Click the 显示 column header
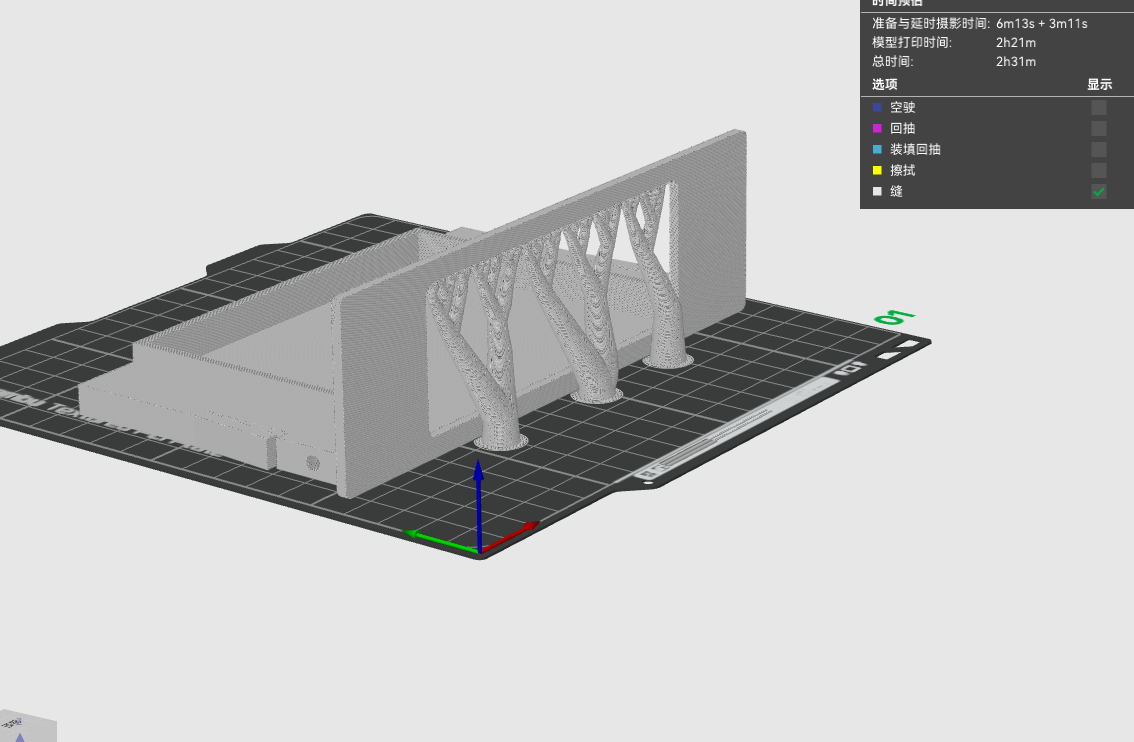The height and width of the screenshot is (742, 1134). point(1099,85)
